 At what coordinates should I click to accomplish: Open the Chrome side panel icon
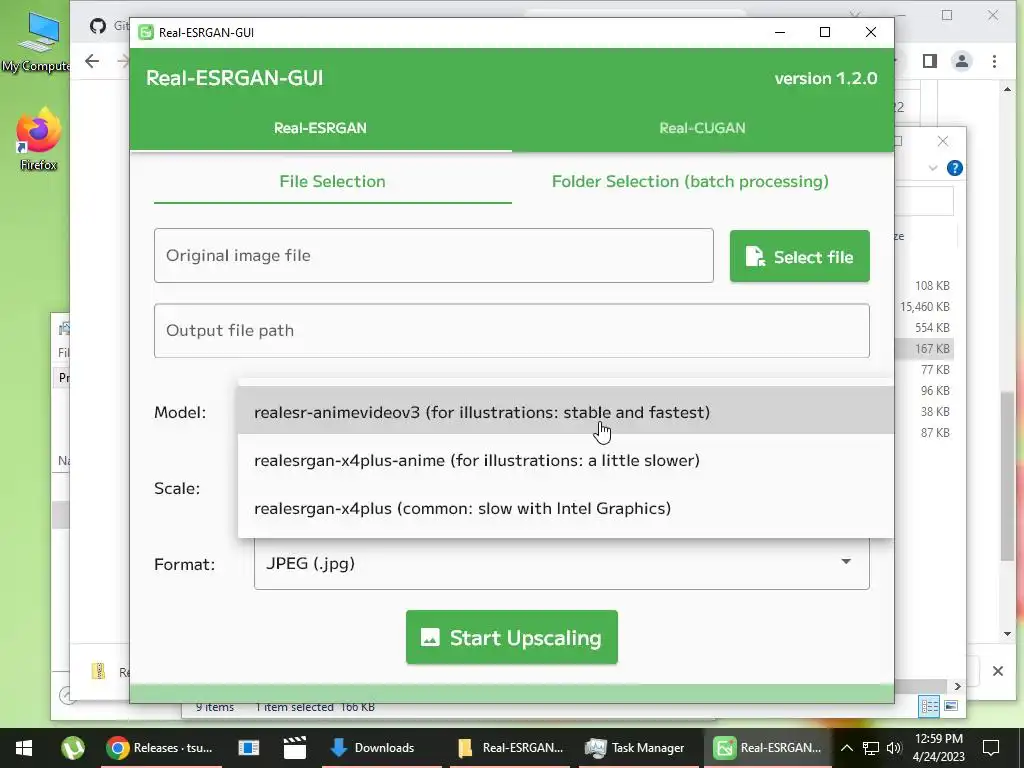929,61
